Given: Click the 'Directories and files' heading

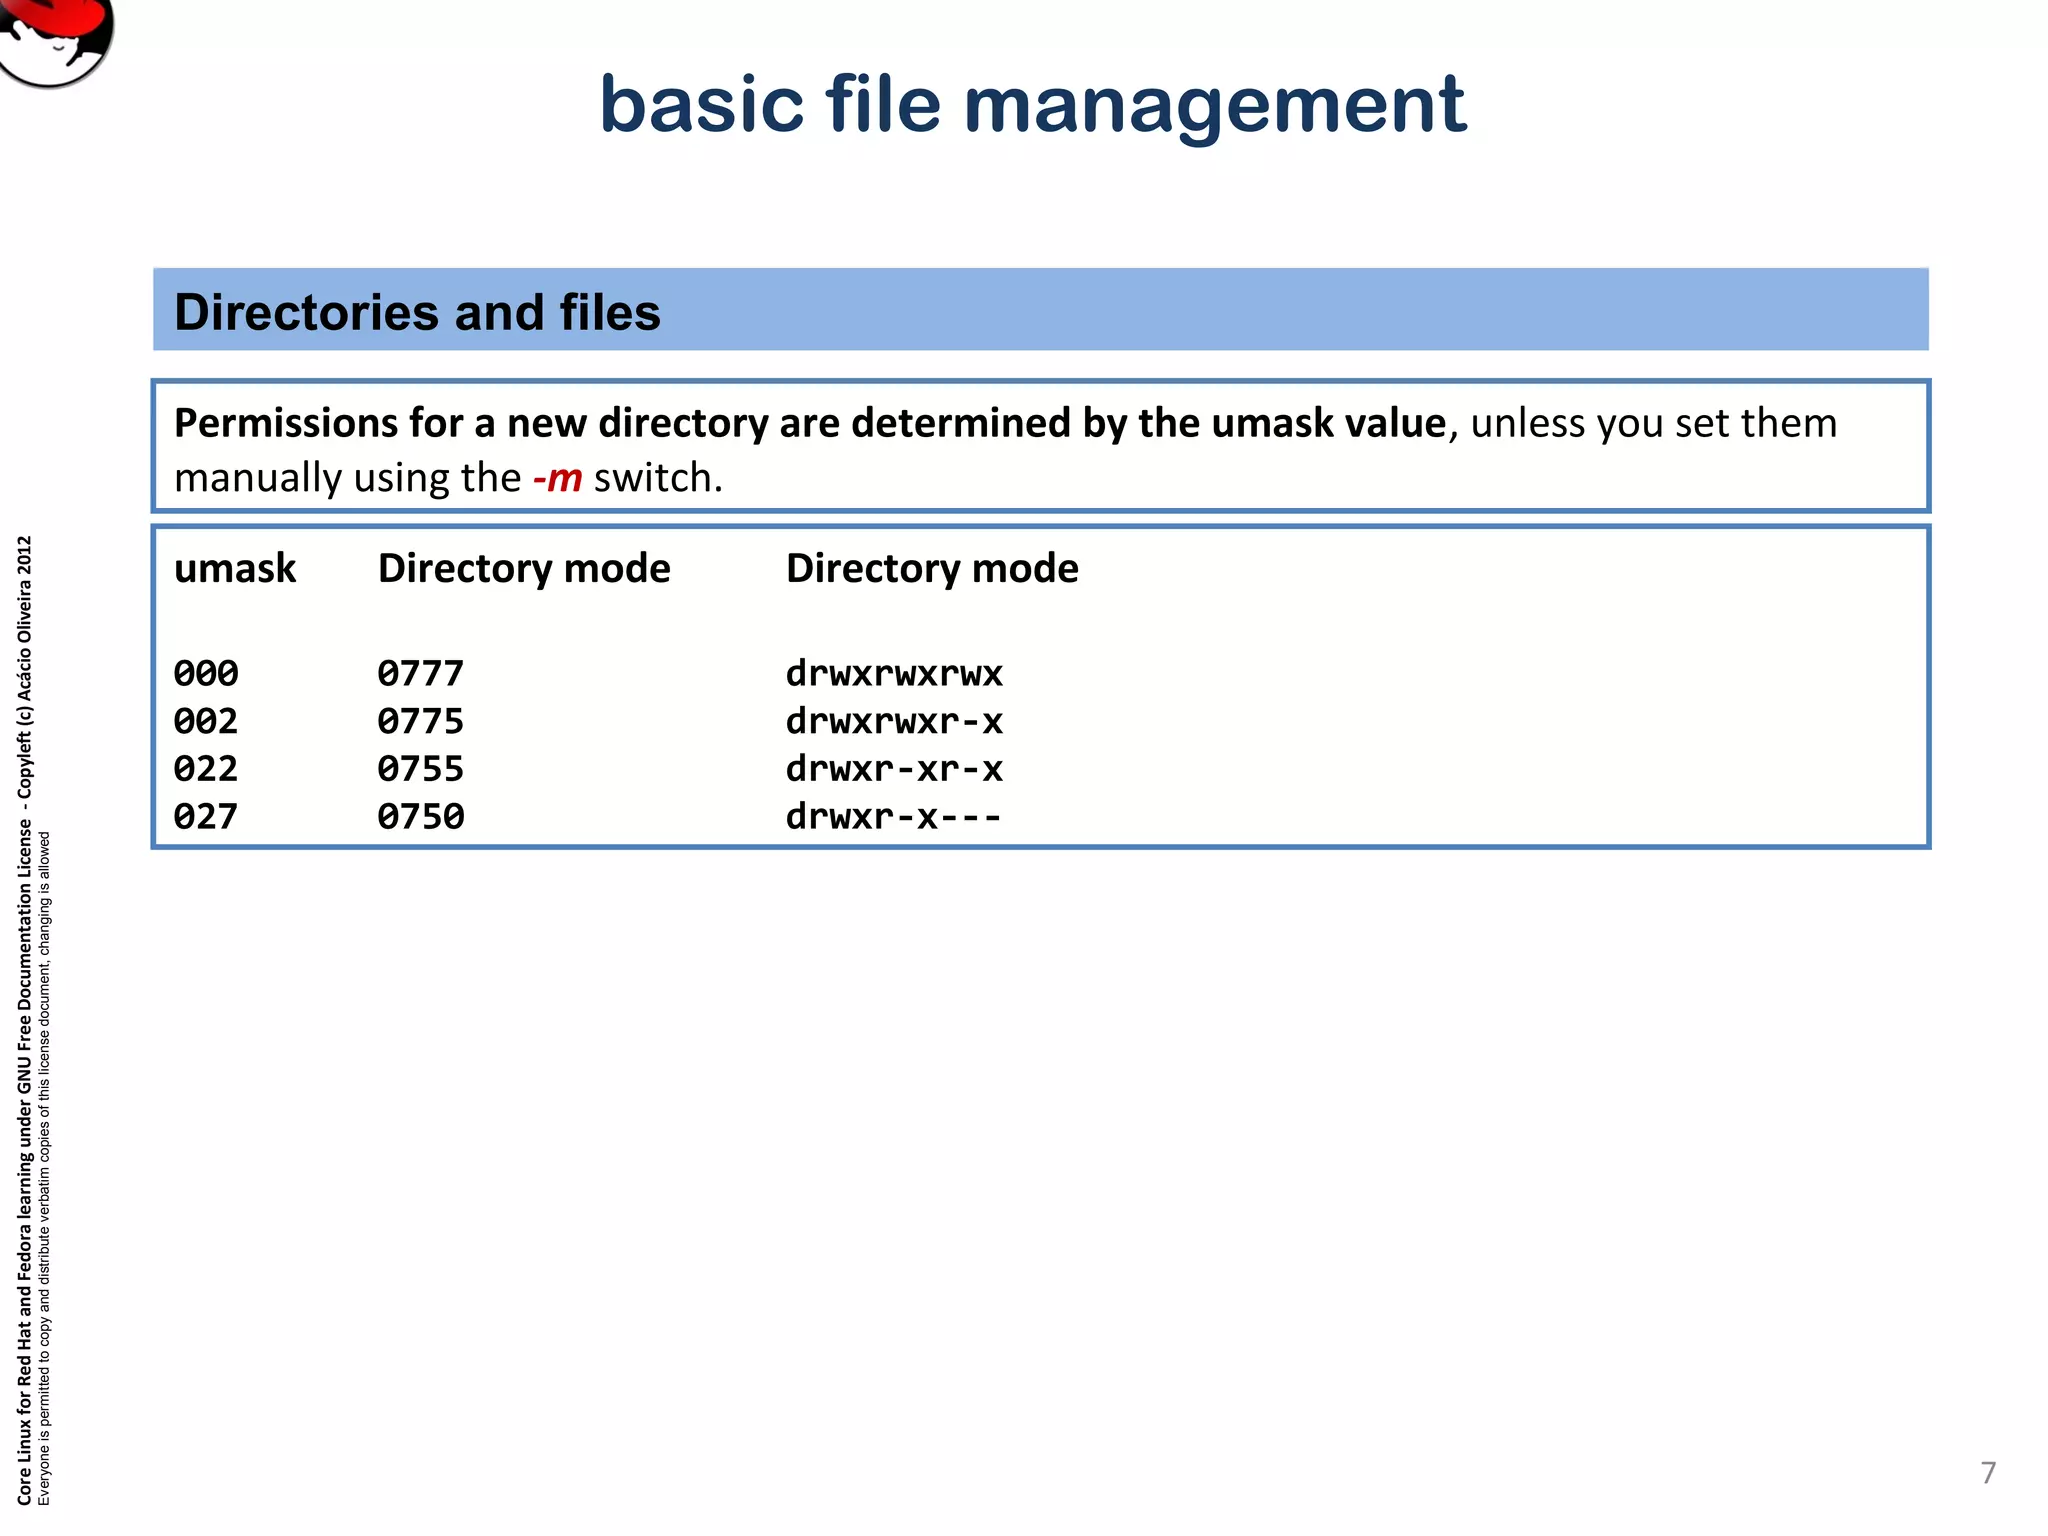Looking at the screenshot, I should pyautogui.click(x=417, y=312).
